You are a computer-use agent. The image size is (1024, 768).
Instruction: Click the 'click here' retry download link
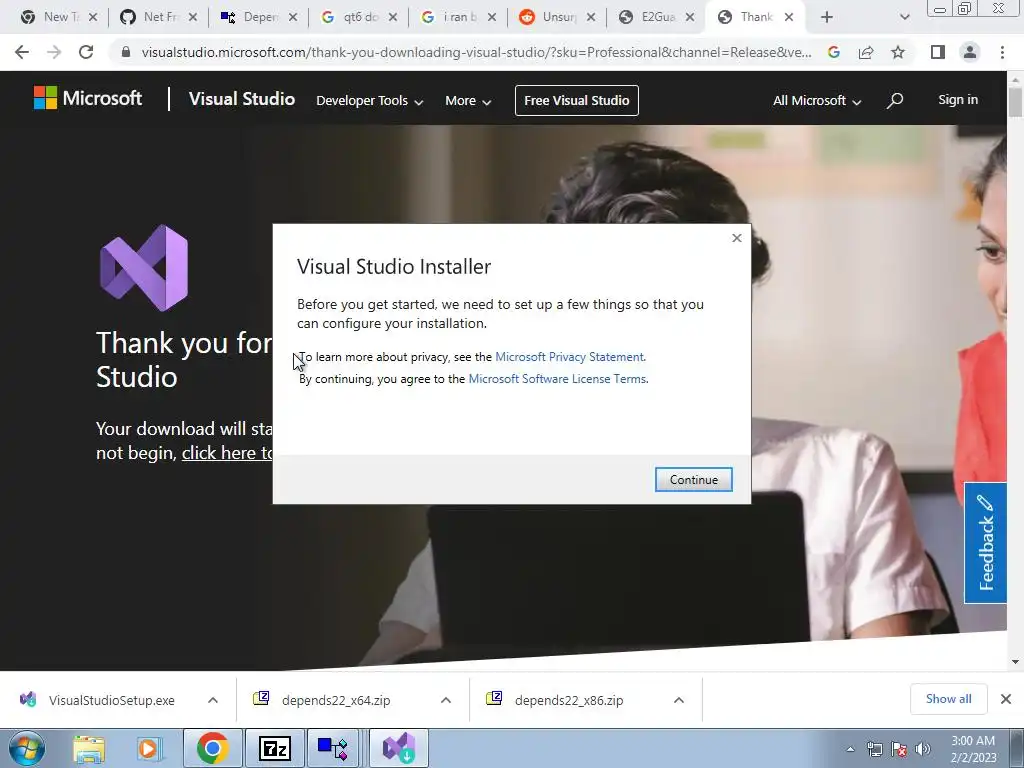[x=227, y=453]
